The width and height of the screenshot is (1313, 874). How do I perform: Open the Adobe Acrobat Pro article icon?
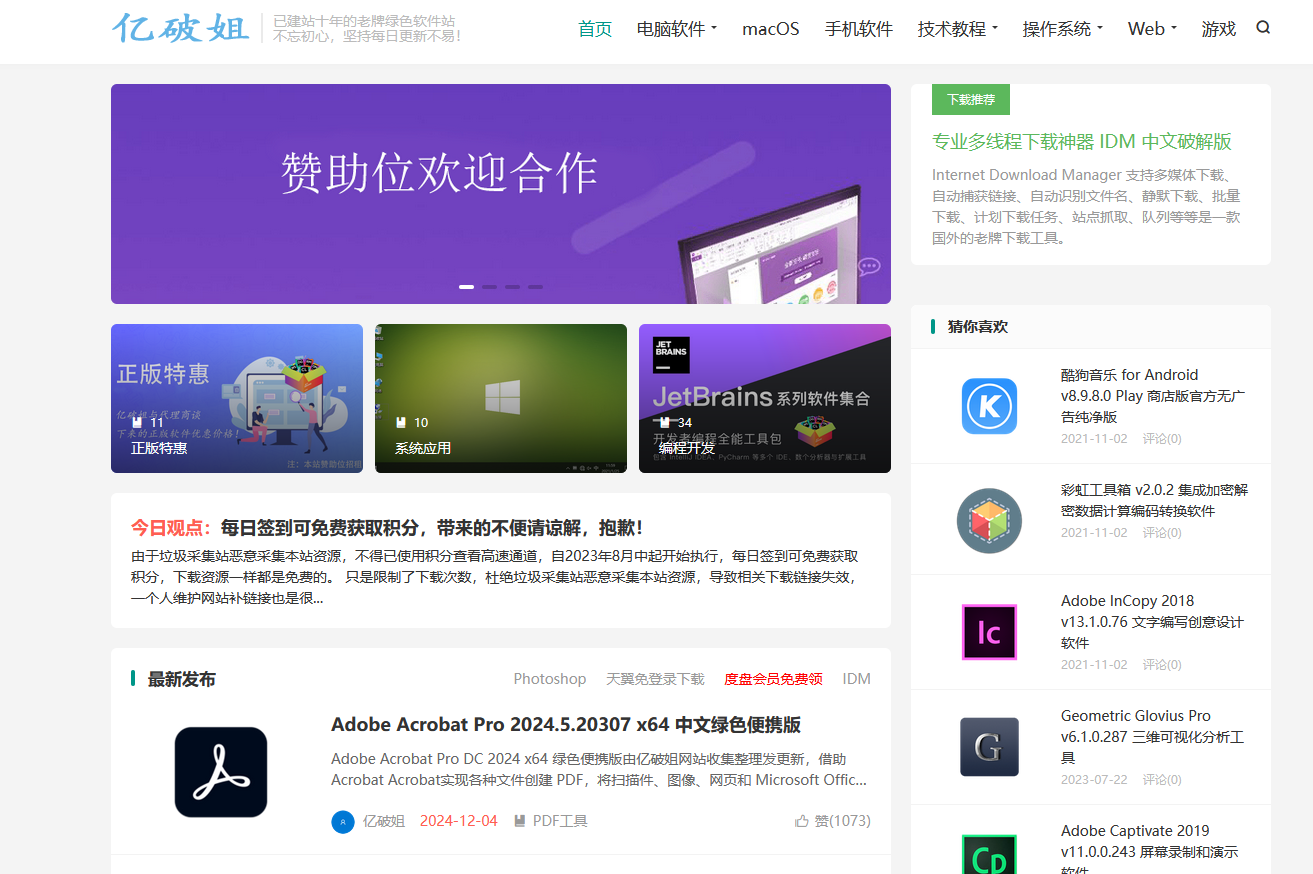pyautogui.click(x=221, y=772)
